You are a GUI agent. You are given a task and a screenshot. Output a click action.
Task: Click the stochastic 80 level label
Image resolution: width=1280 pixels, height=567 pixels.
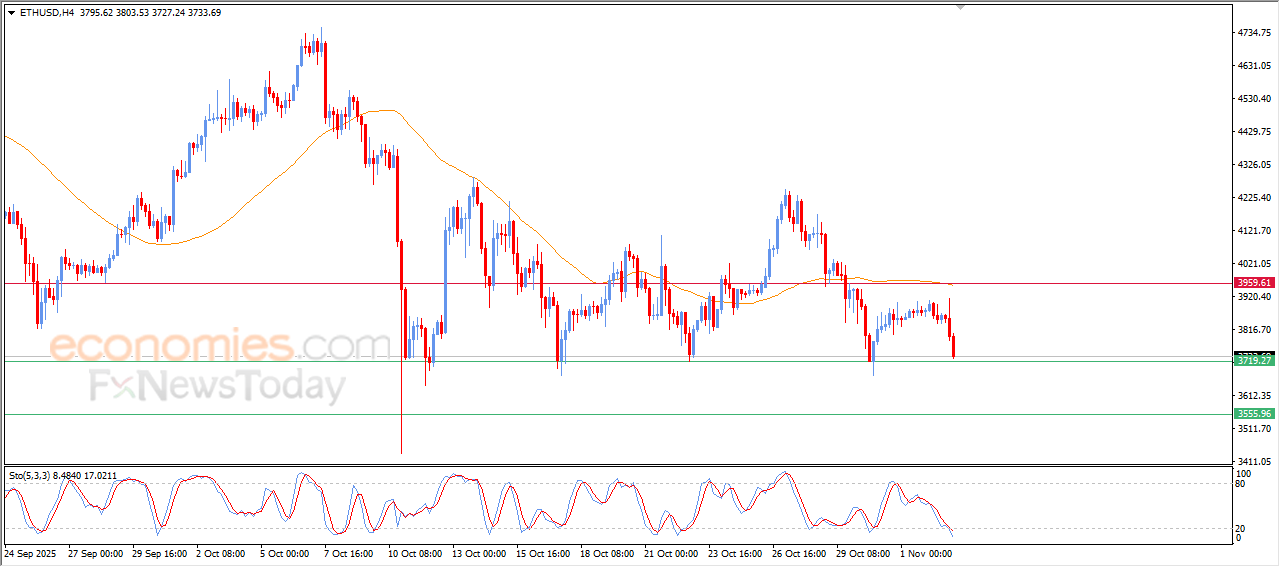[x=1241, y=484]
